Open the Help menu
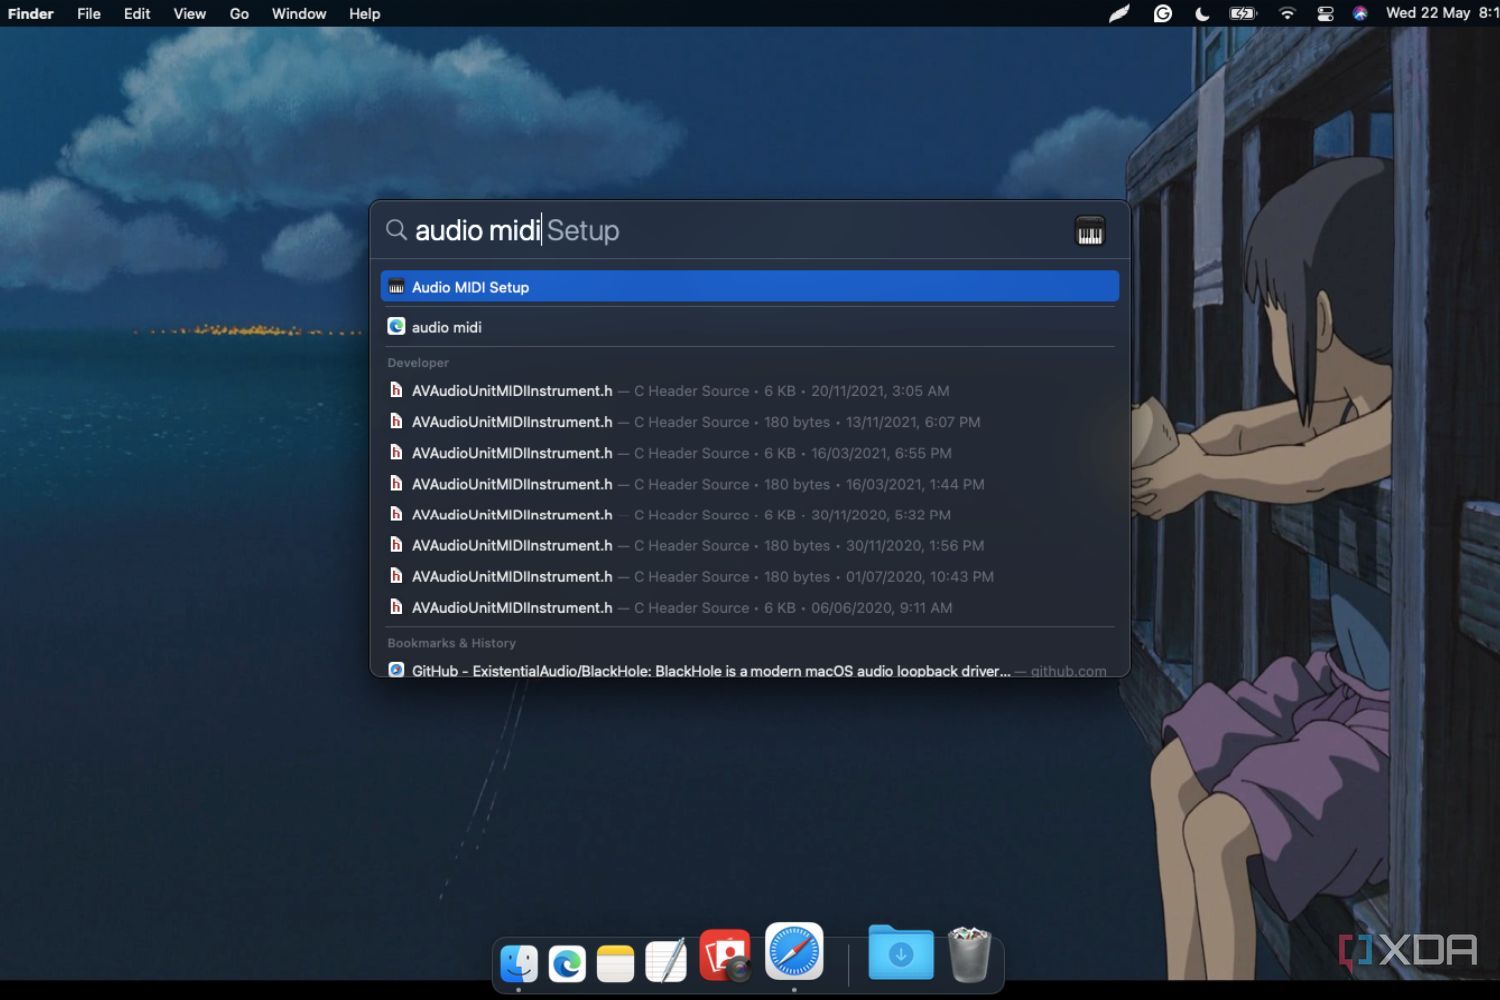Viewport: 1500px width, 1000px height. pos(364,13)
